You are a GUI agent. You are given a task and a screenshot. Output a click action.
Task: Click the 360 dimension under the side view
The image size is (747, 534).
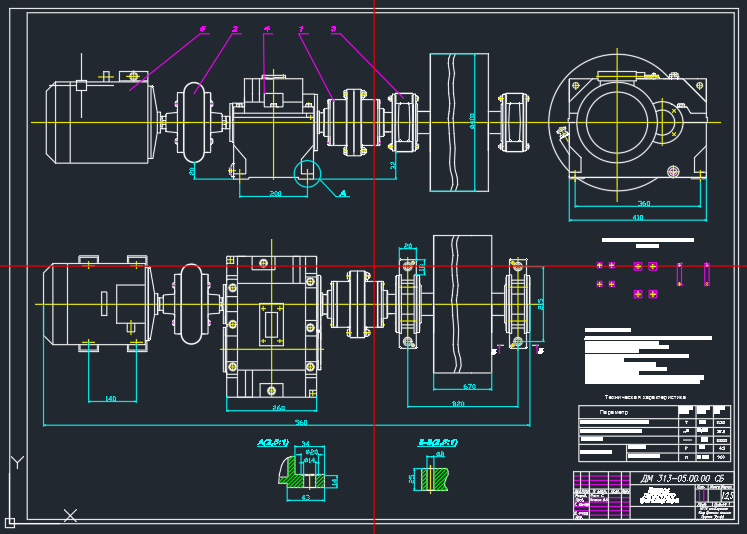tap(644, 203)
